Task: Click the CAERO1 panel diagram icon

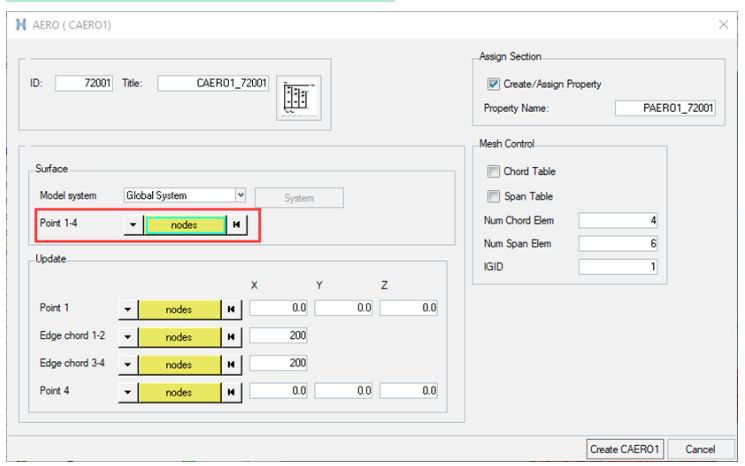Action: point(299,98)
